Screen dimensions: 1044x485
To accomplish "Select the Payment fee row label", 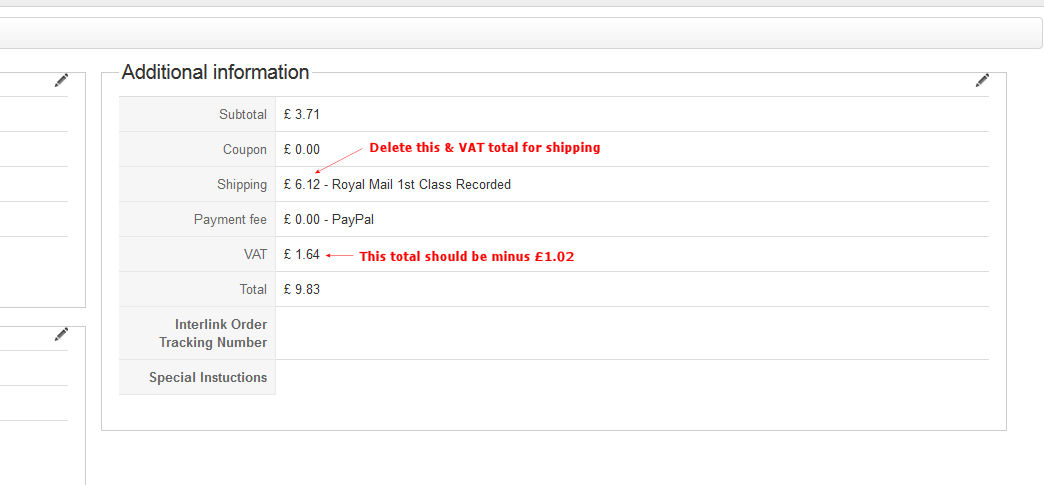I will (230, 220).
